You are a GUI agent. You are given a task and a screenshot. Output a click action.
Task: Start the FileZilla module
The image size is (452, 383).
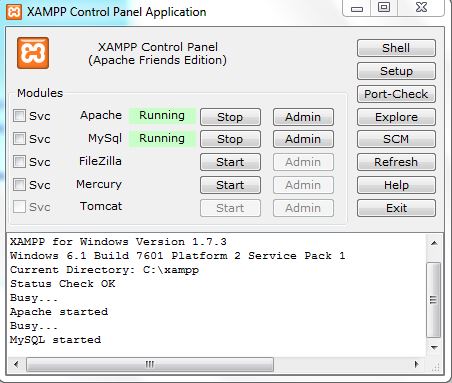point(230,162)
